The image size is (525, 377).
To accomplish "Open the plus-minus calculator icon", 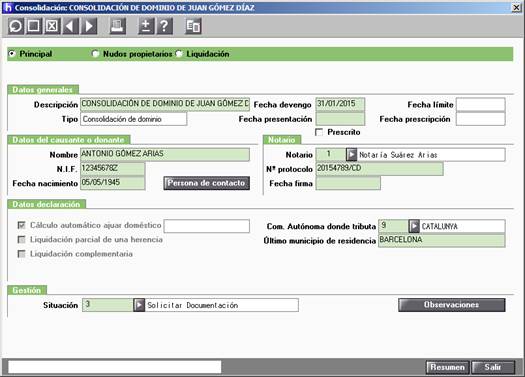I will tap(146, 26).
